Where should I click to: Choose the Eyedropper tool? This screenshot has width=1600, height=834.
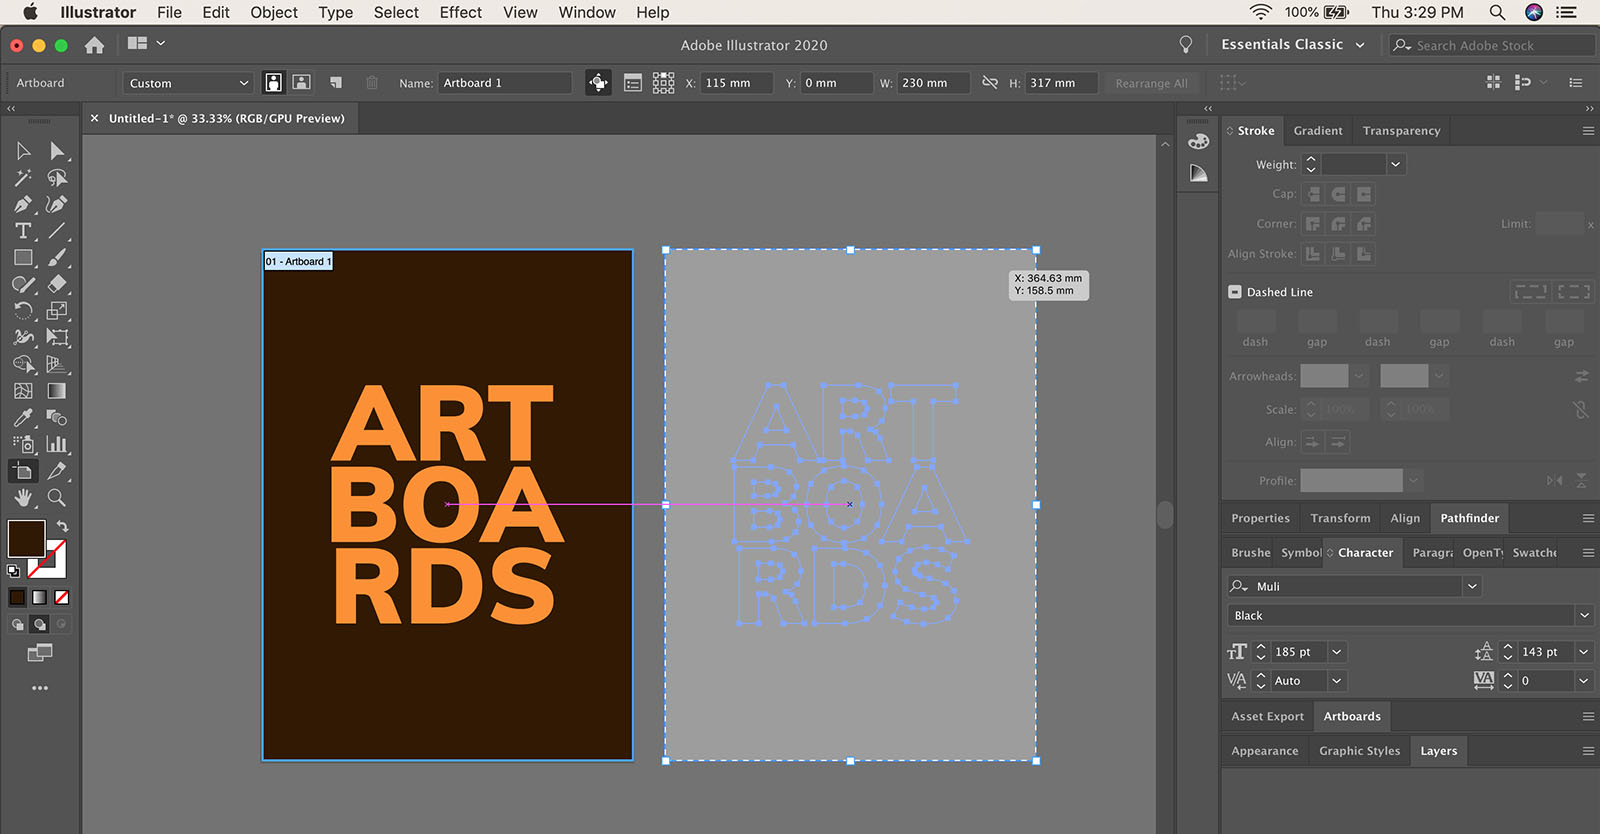click(x=23, y=418)
